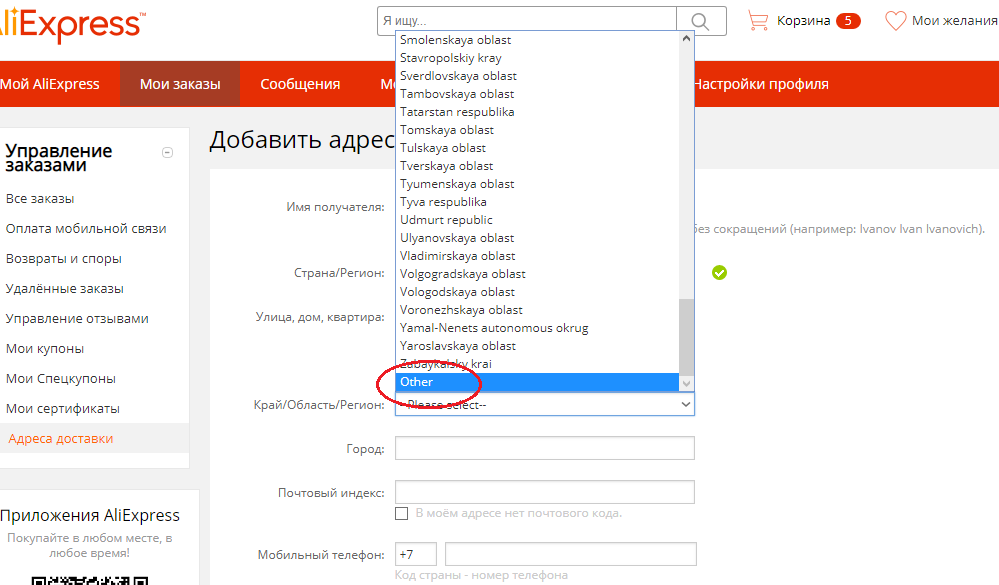Tick the no postal code checkbox
Screen dimensions: 999x585
pos(401,513)
